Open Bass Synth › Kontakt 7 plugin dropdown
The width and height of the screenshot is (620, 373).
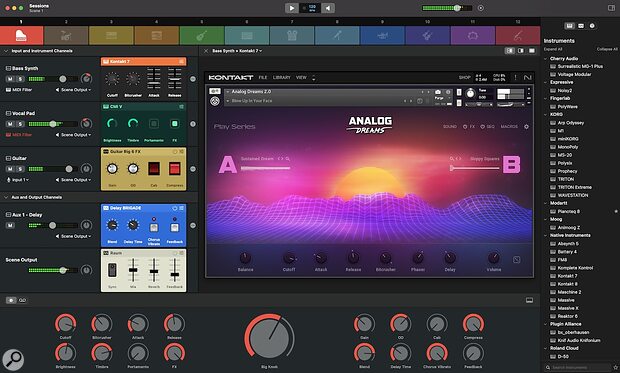(x=237, y=51)
